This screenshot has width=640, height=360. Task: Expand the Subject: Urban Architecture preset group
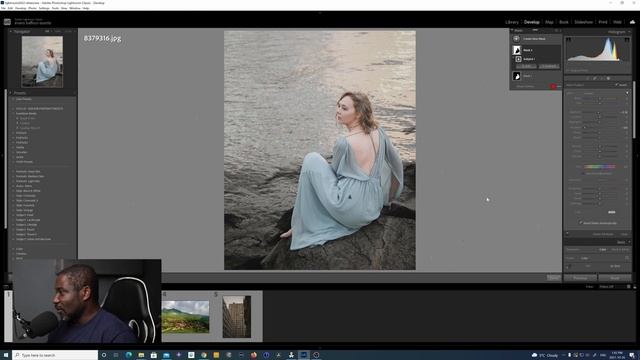pos(13,239)
